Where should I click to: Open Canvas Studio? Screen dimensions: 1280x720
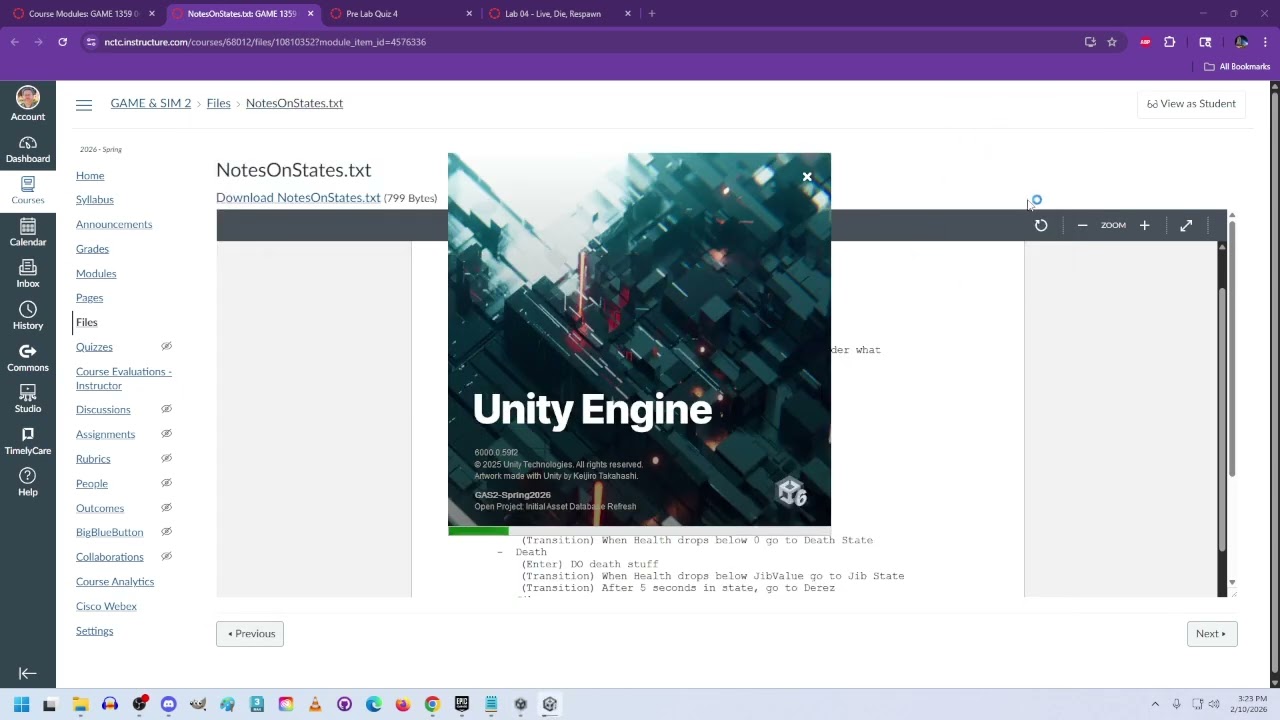[x=28, y=399]
